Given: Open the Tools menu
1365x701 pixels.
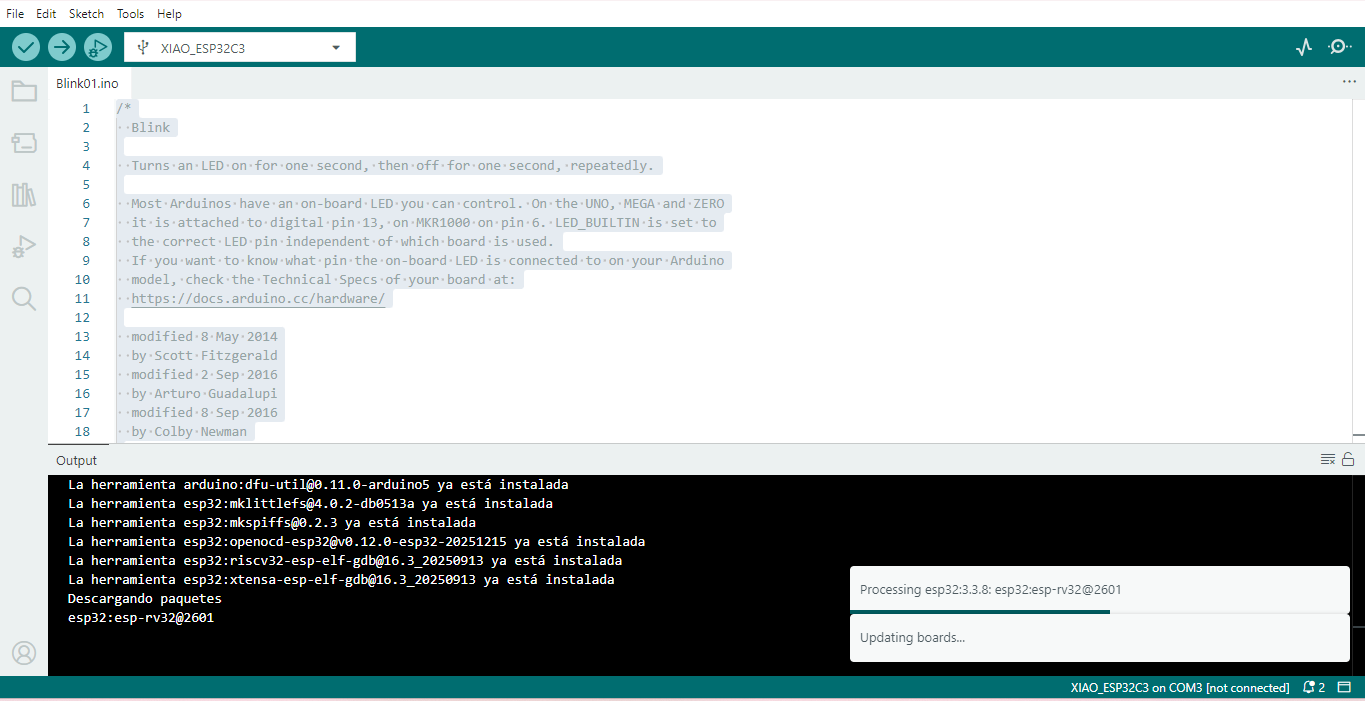Looking at the screenshot, I should (x=130, y=14).
